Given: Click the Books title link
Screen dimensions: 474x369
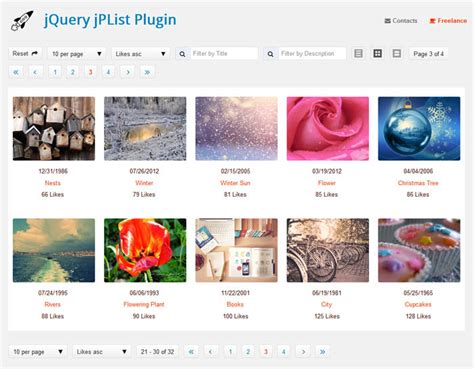Looking at the screenshot, I should 235,304.
